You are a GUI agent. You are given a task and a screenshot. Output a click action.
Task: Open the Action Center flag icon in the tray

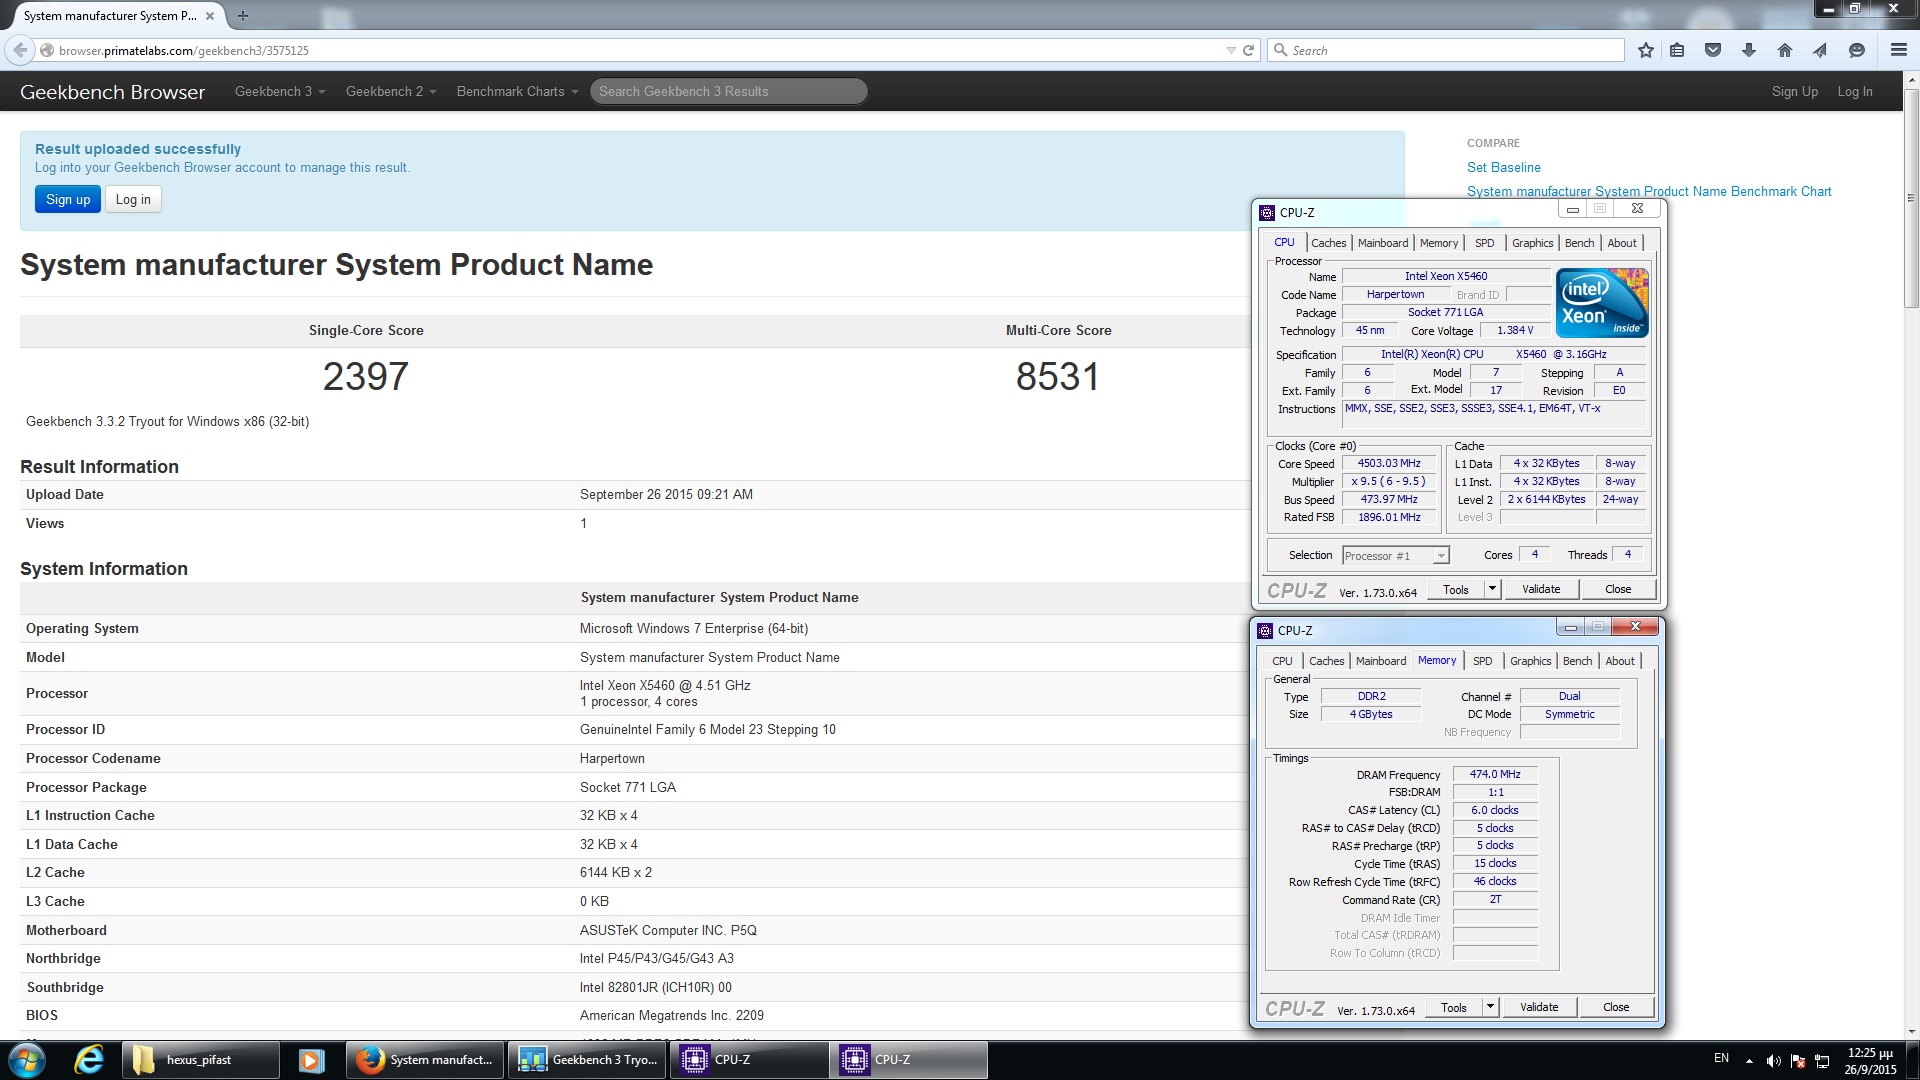(1798, 1061)
